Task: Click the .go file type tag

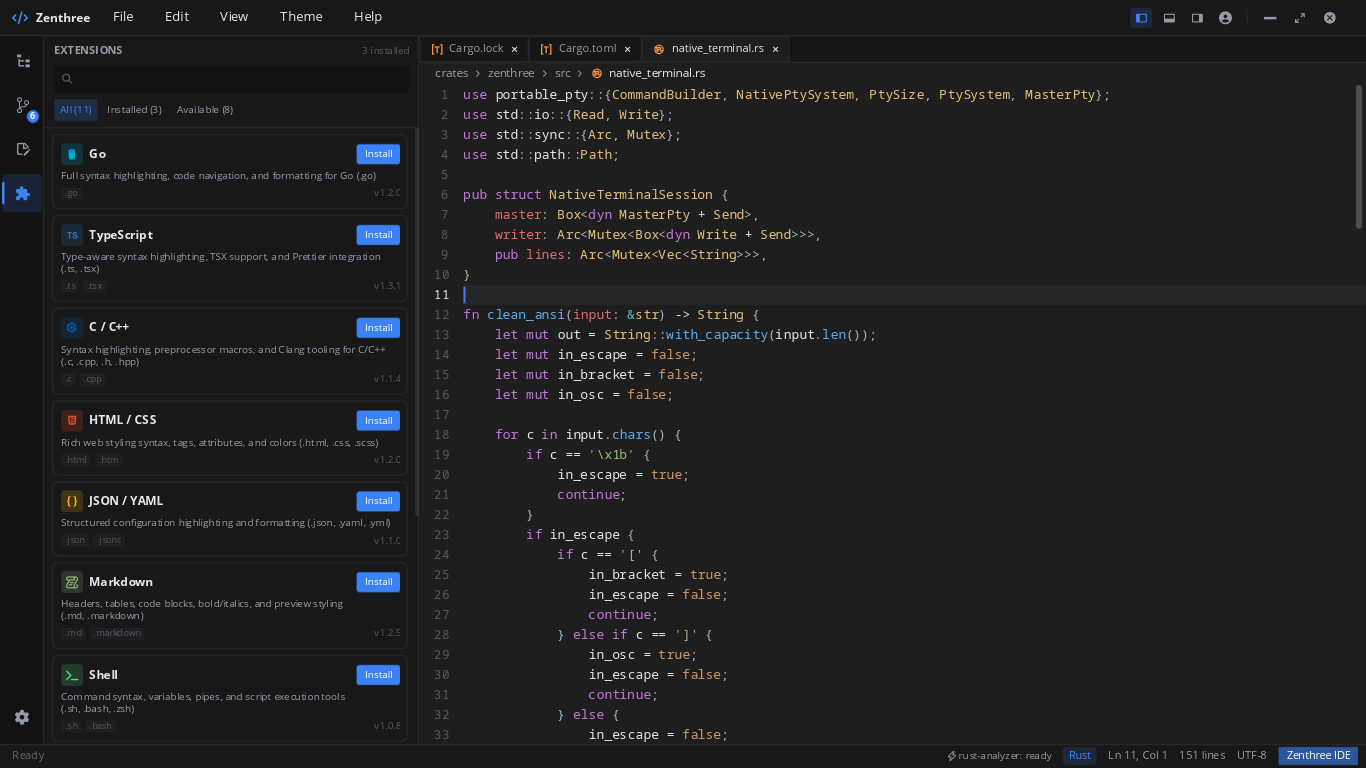Action: (71, 193)
